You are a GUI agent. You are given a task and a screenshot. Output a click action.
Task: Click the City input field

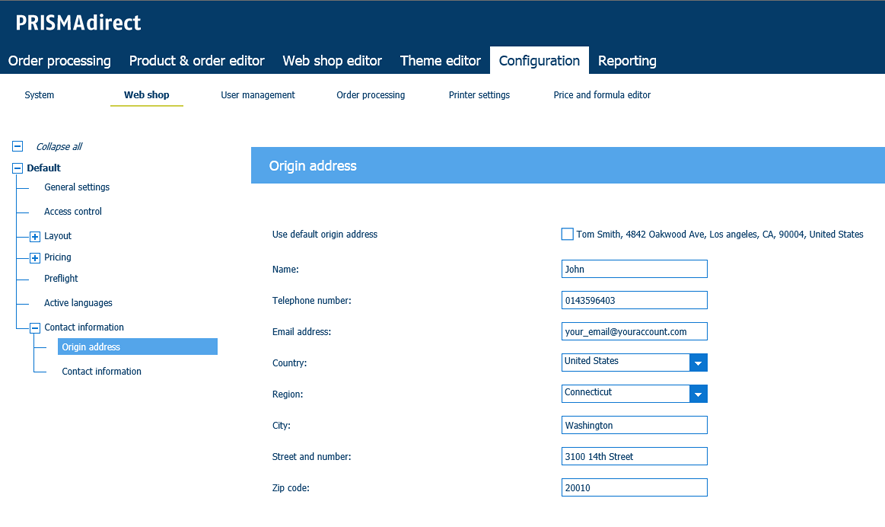[x=634, y=425]
